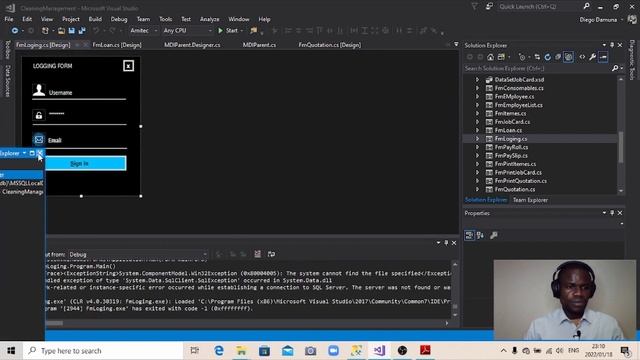
Task: Click the View Code icon in Solution Explorer
Action: (x=582, y=57)
